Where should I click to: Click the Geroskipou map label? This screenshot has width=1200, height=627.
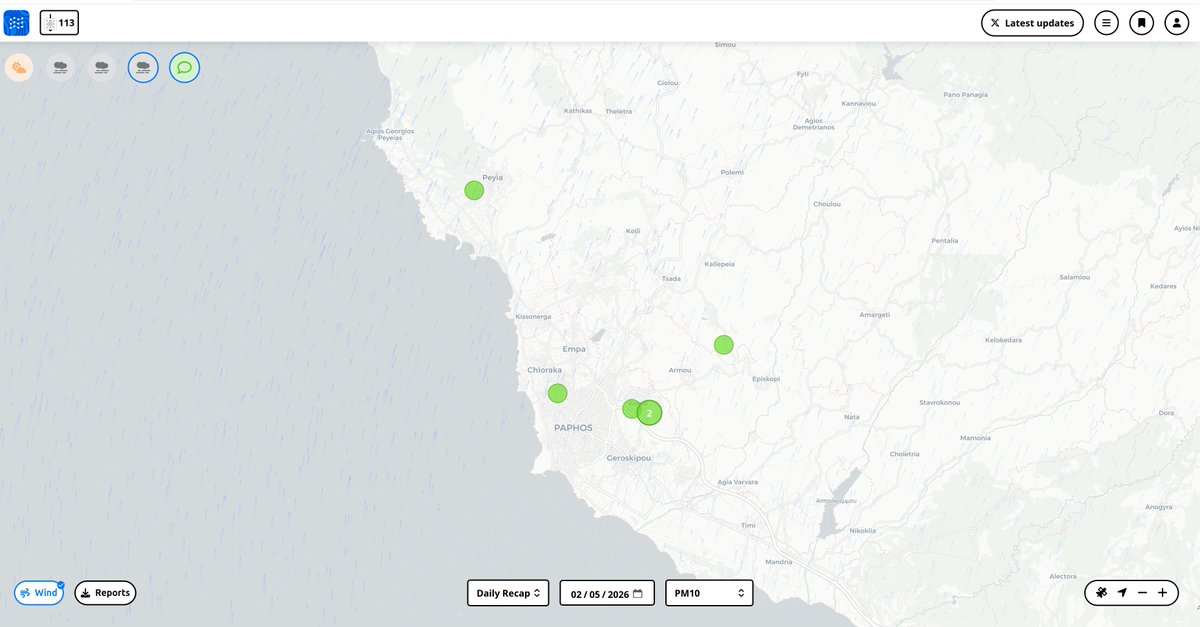(629, 458)
